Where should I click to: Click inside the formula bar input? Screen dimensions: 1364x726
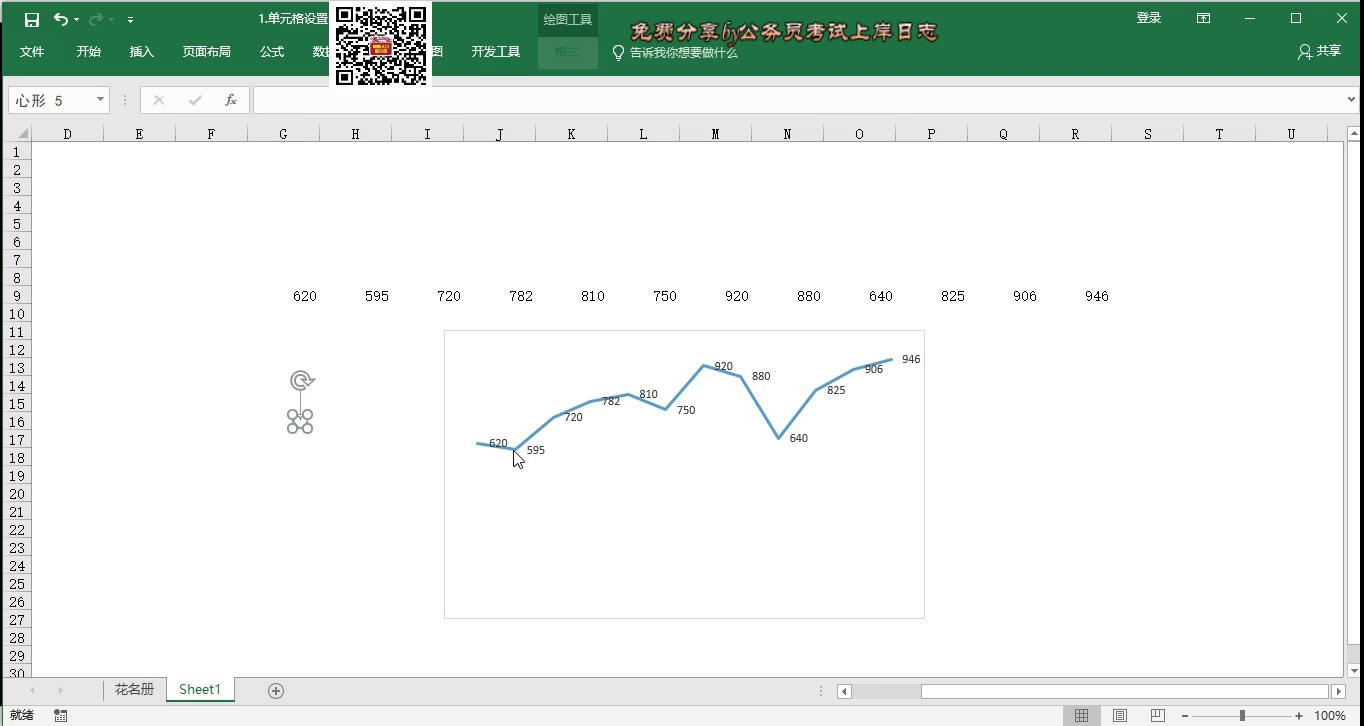tap(798, 100)
